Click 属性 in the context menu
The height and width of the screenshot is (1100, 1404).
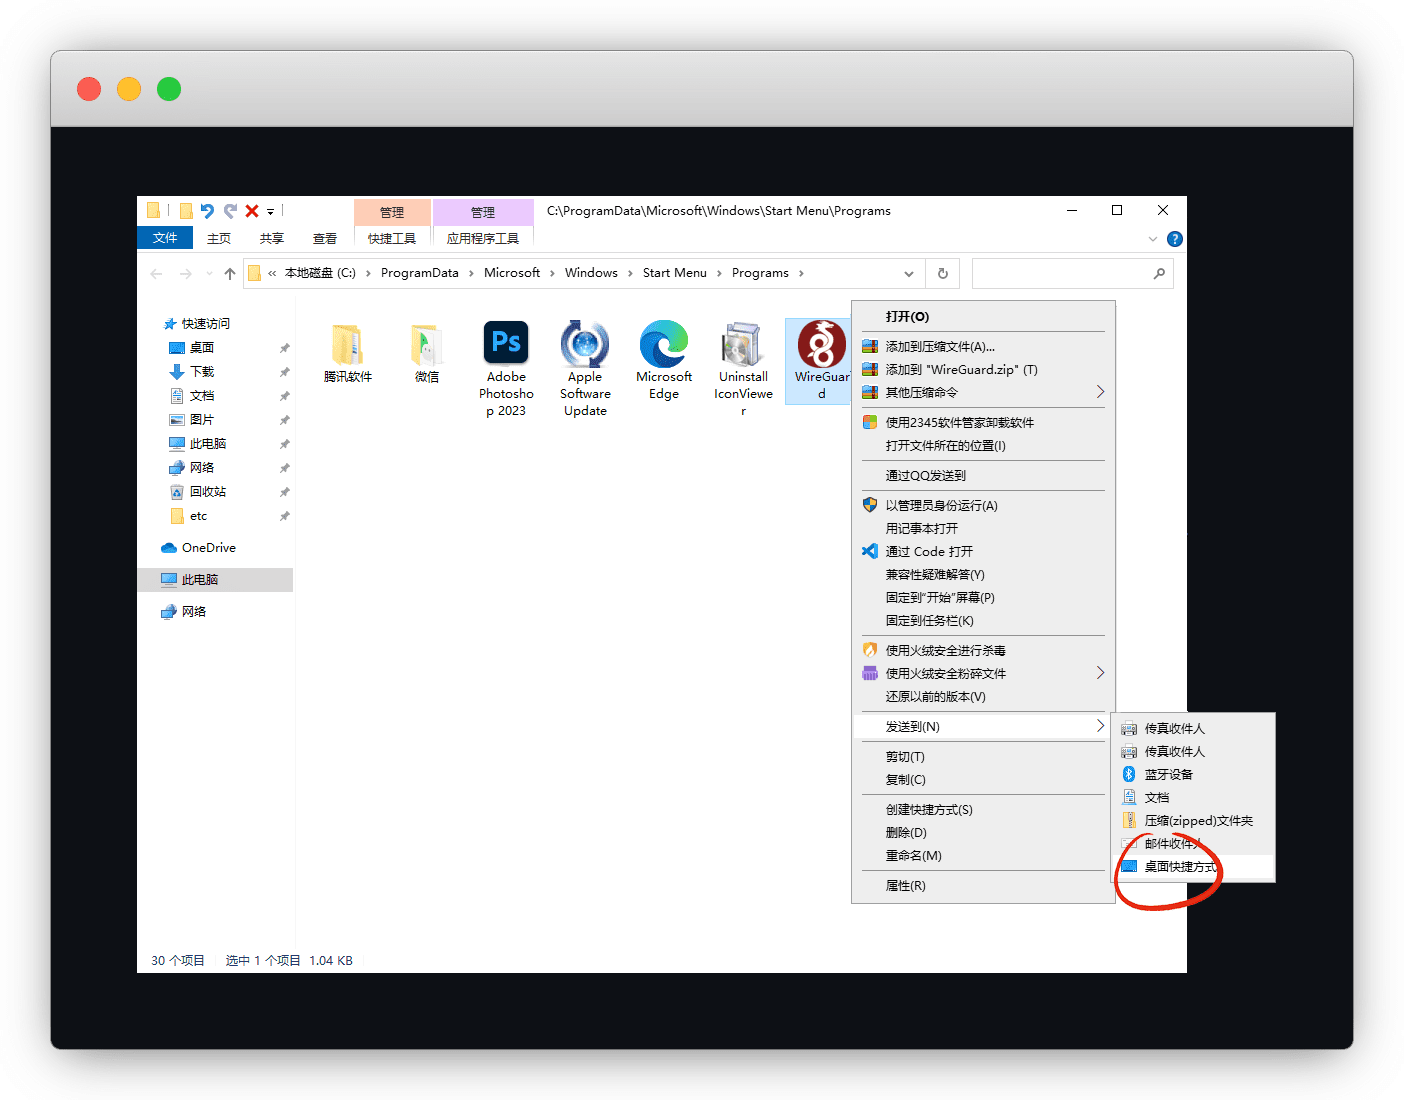905,885
